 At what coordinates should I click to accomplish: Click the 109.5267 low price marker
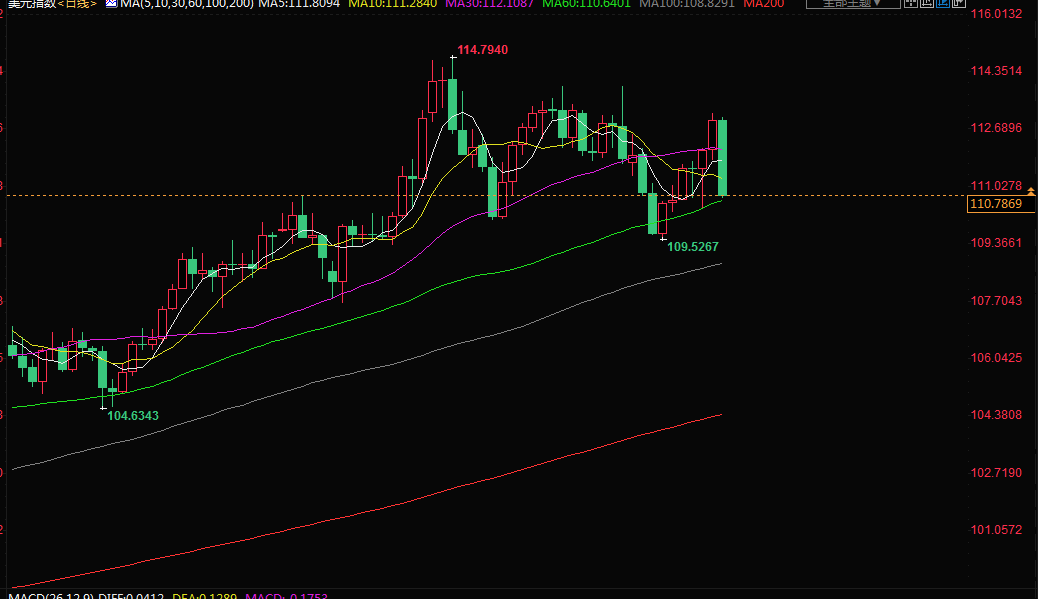tap(693, 246)
